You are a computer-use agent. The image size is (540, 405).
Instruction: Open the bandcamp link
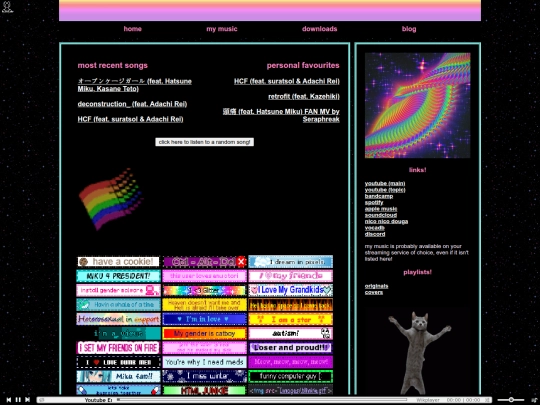coord(379,196)
